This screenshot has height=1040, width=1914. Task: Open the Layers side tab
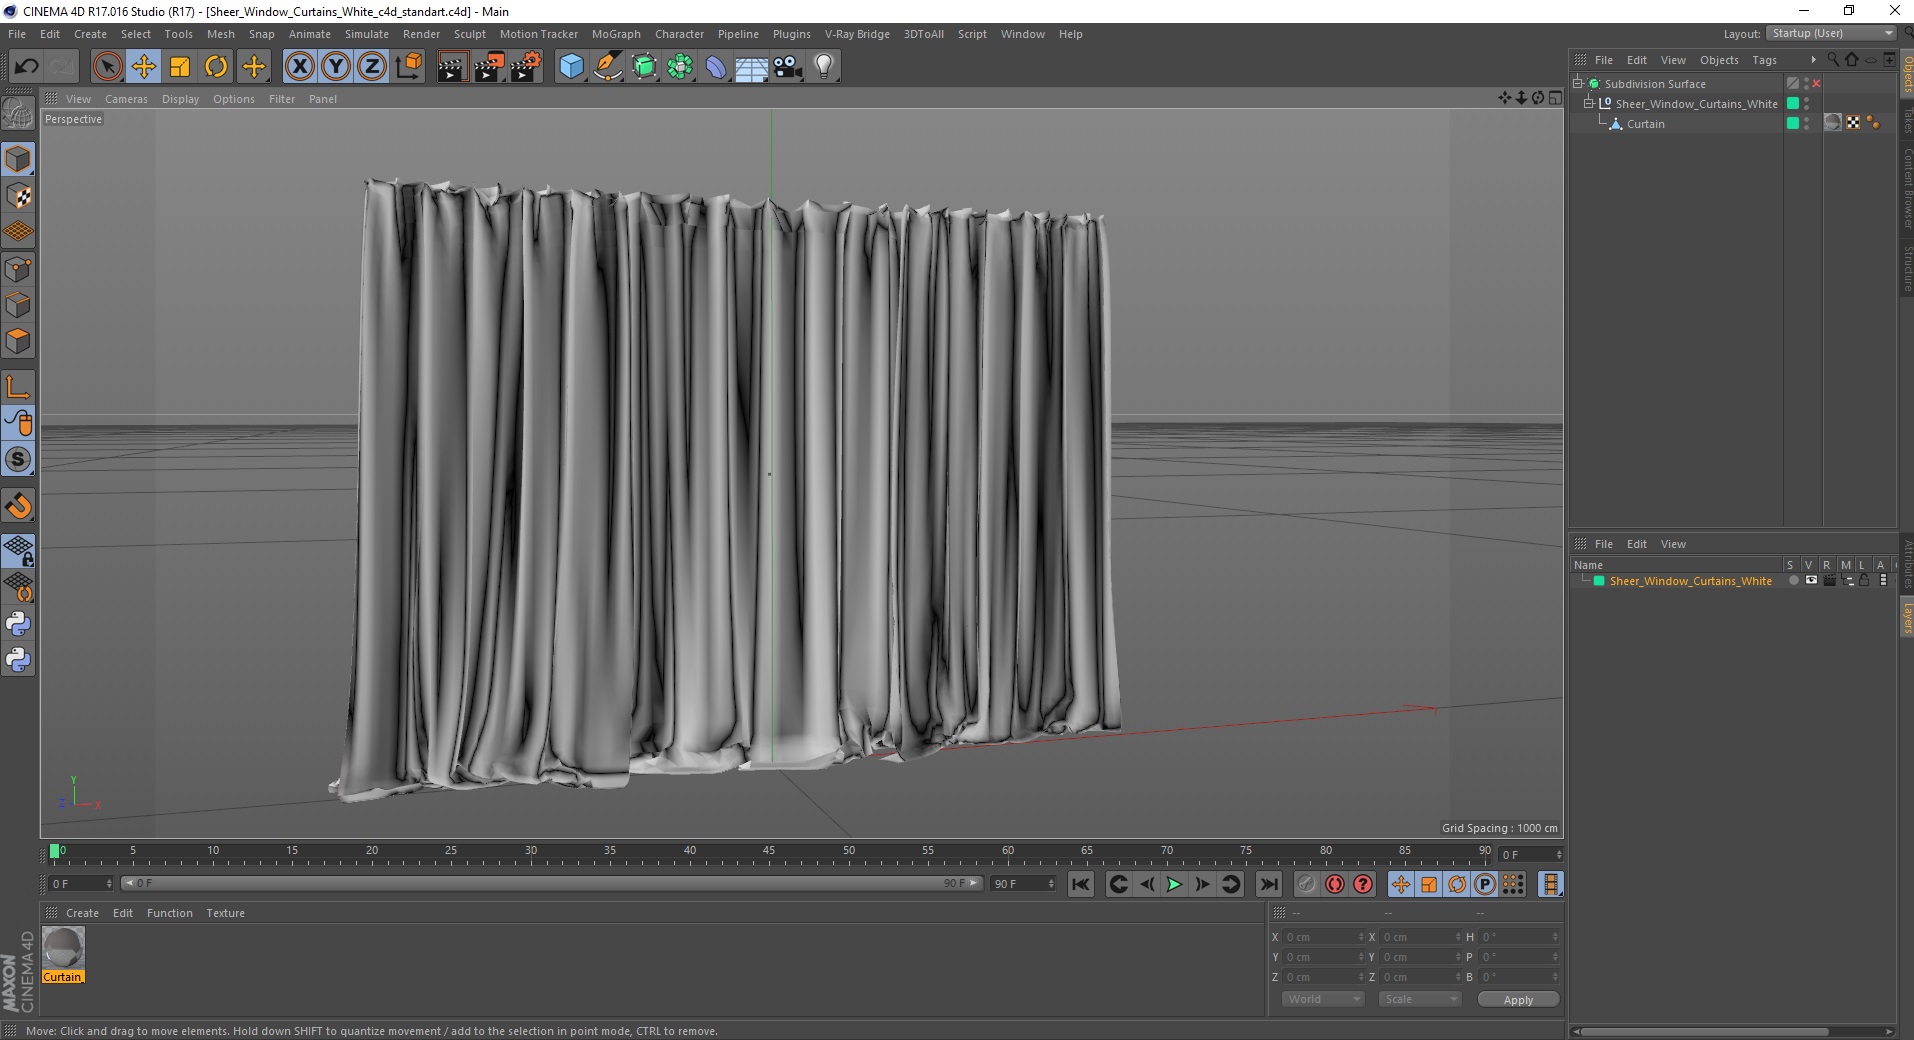click(1906, 618)
